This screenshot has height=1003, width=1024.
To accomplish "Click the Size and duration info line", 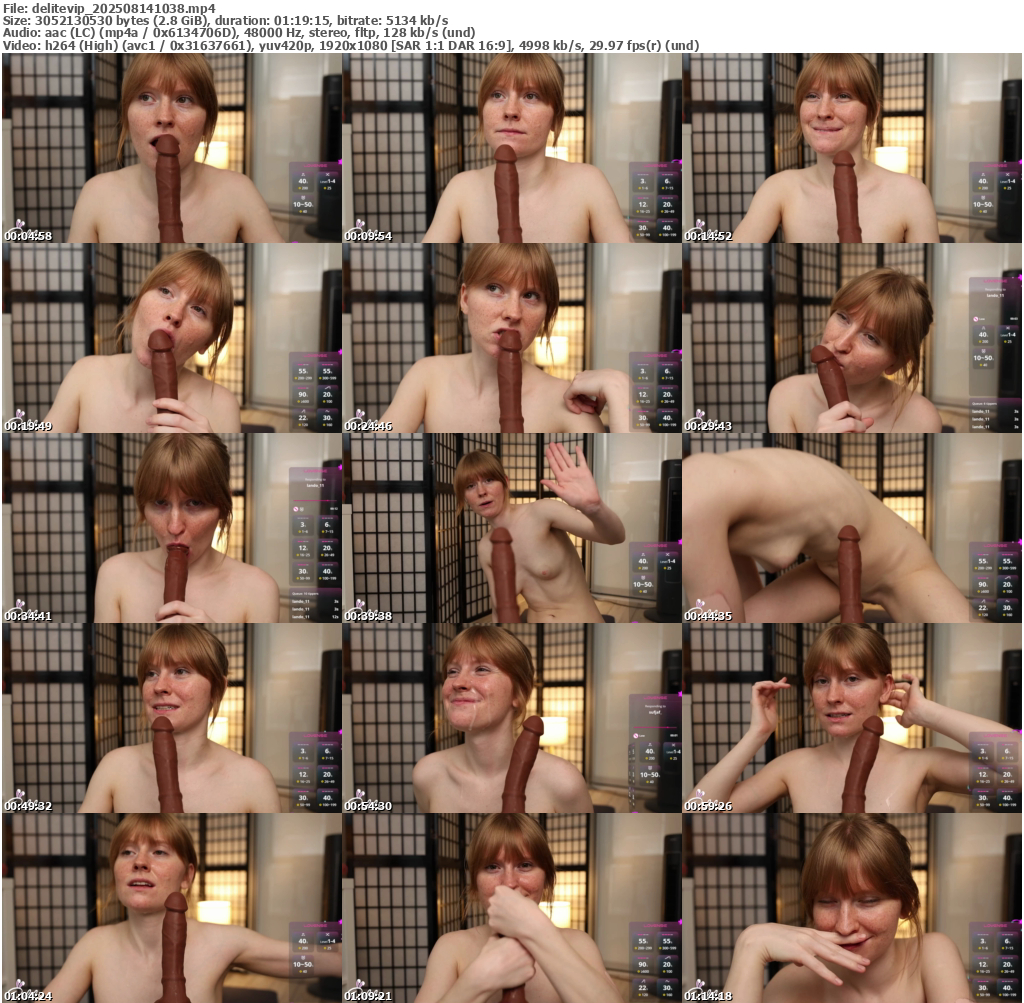I will [x=225, y=20].
